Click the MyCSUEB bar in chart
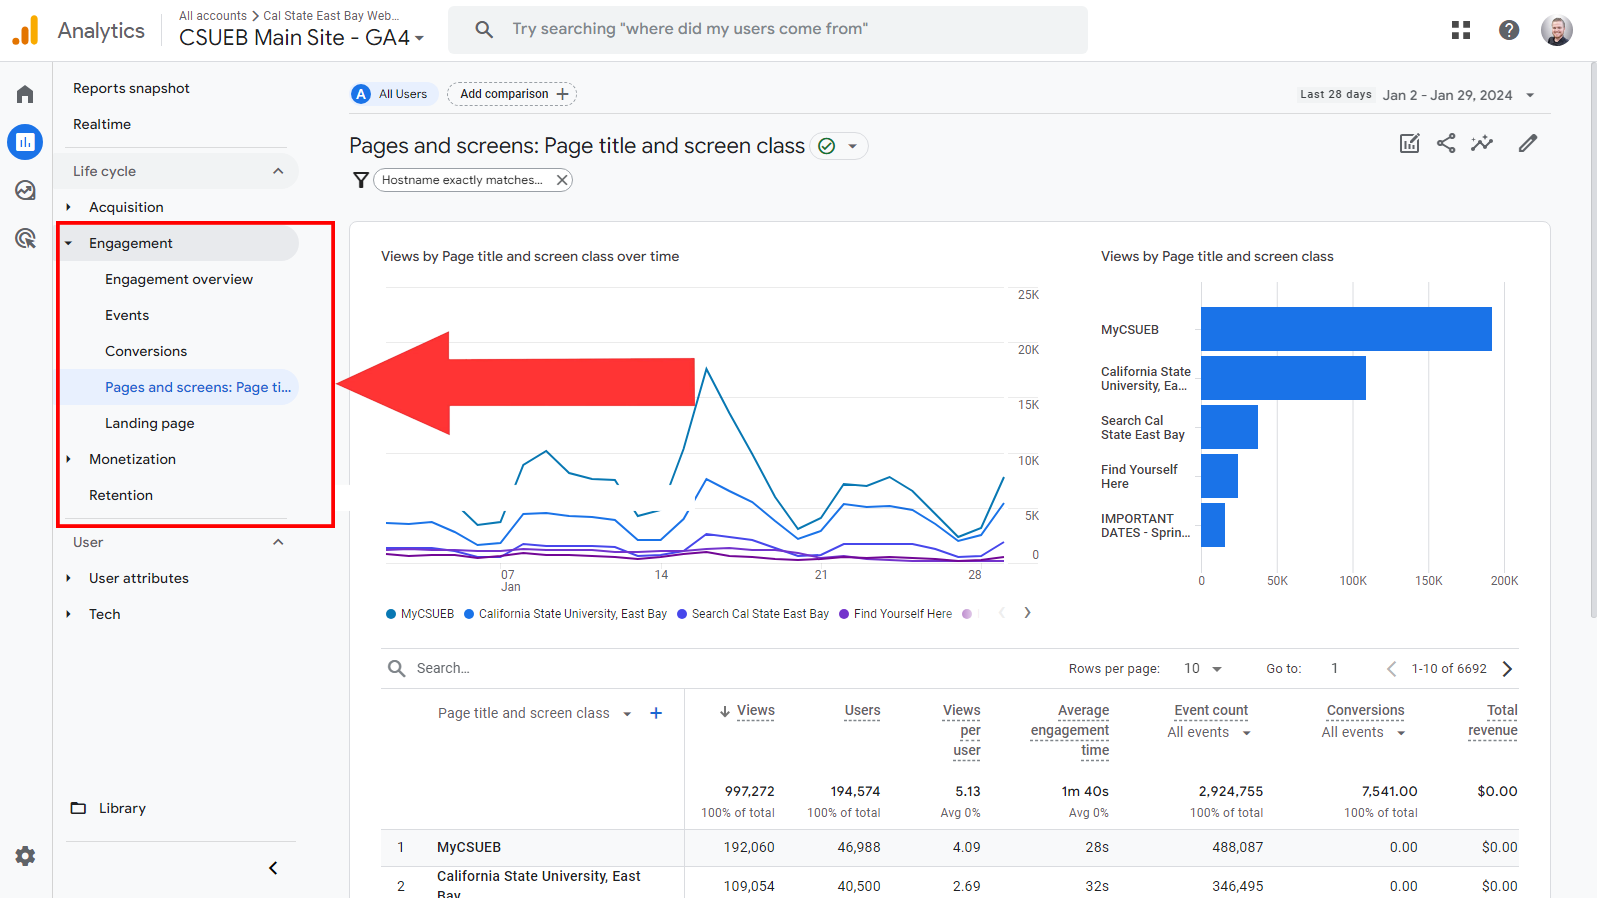The image size is (1597, 898). pos(1346,329)
